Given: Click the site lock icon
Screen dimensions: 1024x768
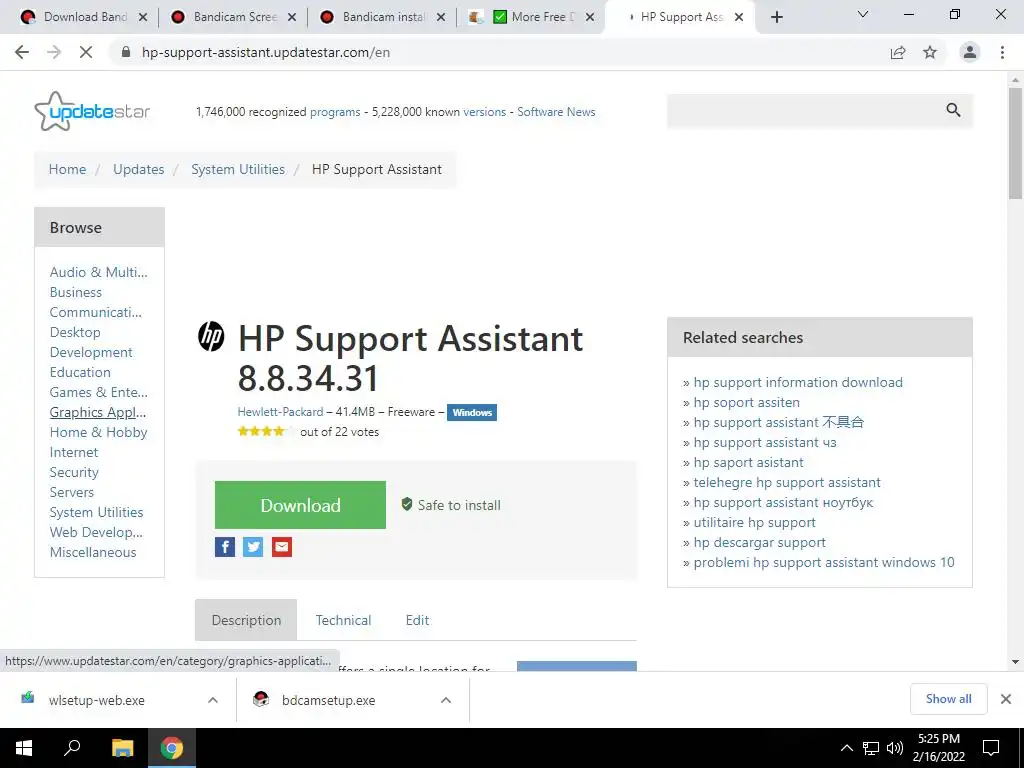Looking at the screenshot, I should (126, 52).
